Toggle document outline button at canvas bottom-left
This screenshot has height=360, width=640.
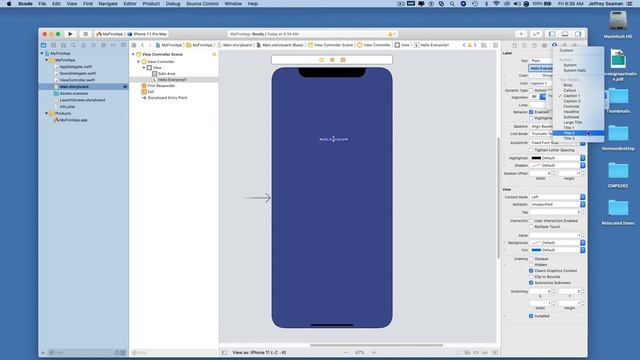tap(224, 352)
